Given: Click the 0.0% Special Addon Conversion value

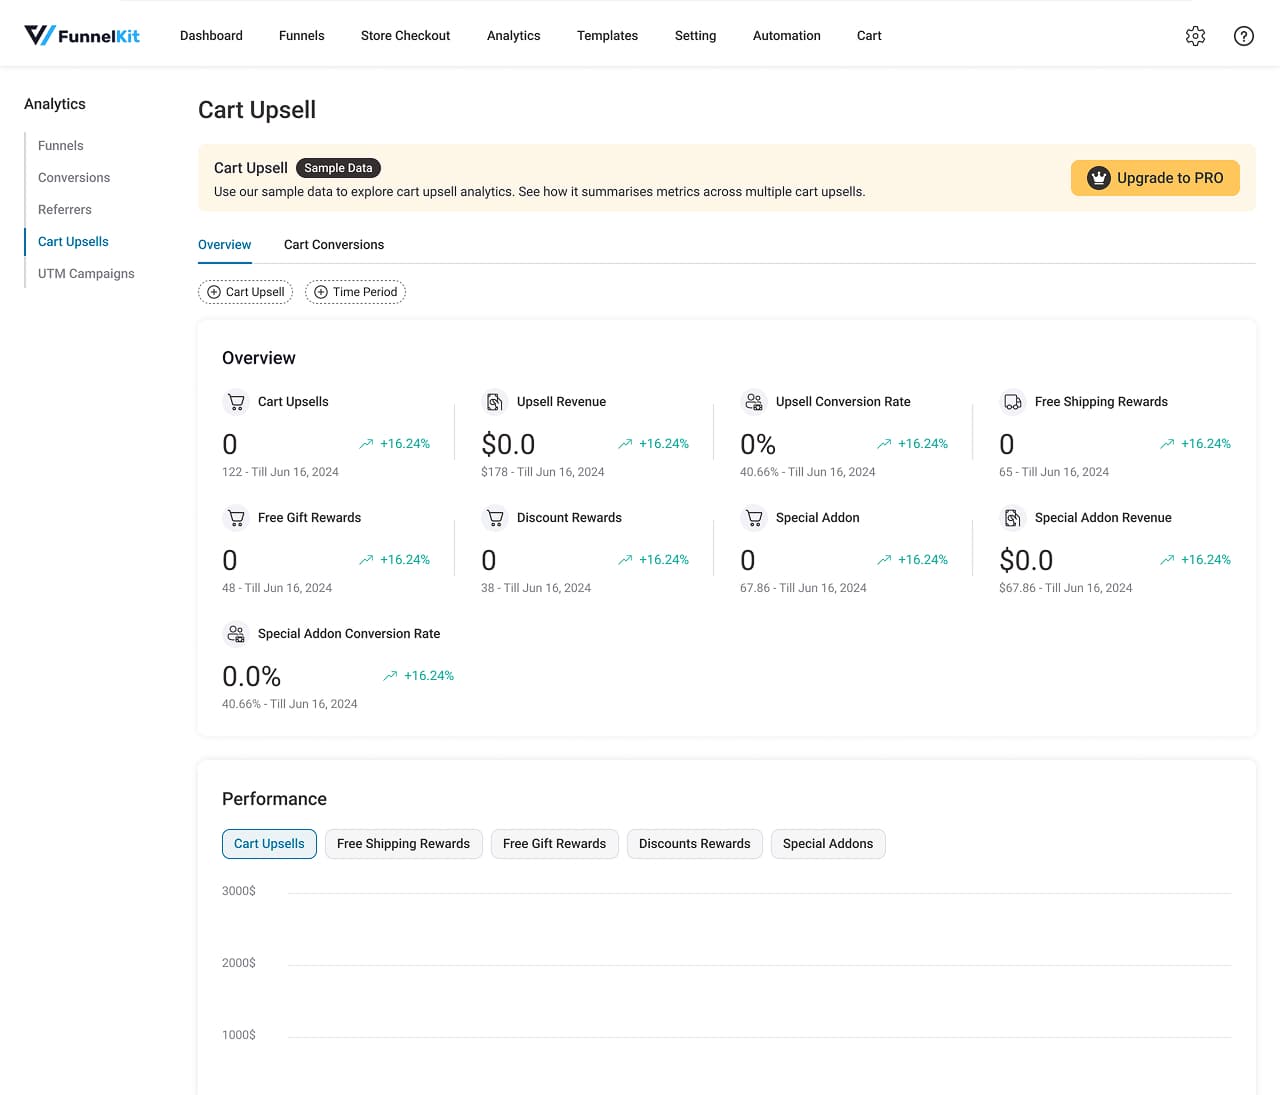Looking at the screenshot, I should 251,676.
